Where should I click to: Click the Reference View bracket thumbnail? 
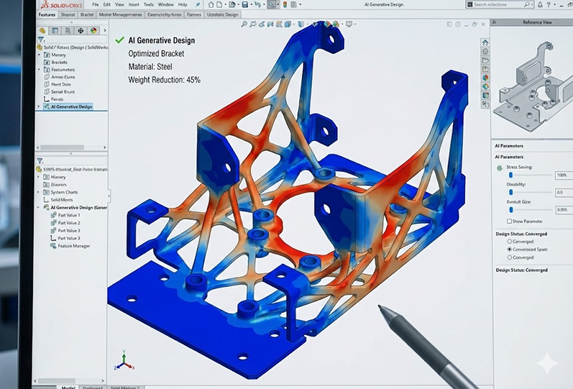[533, 86]
